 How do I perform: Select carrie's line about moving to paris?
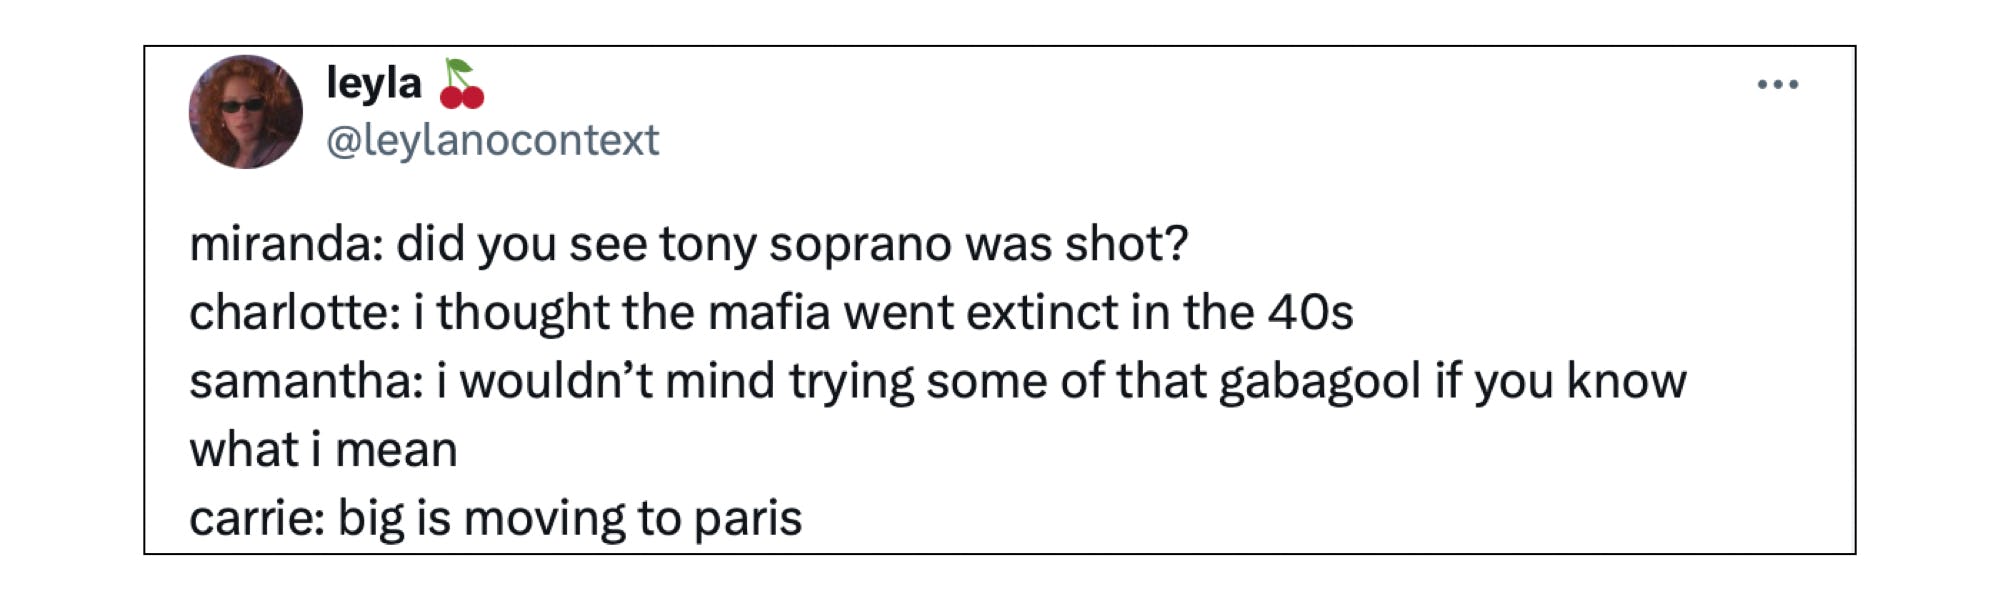(x=495, y=518)
